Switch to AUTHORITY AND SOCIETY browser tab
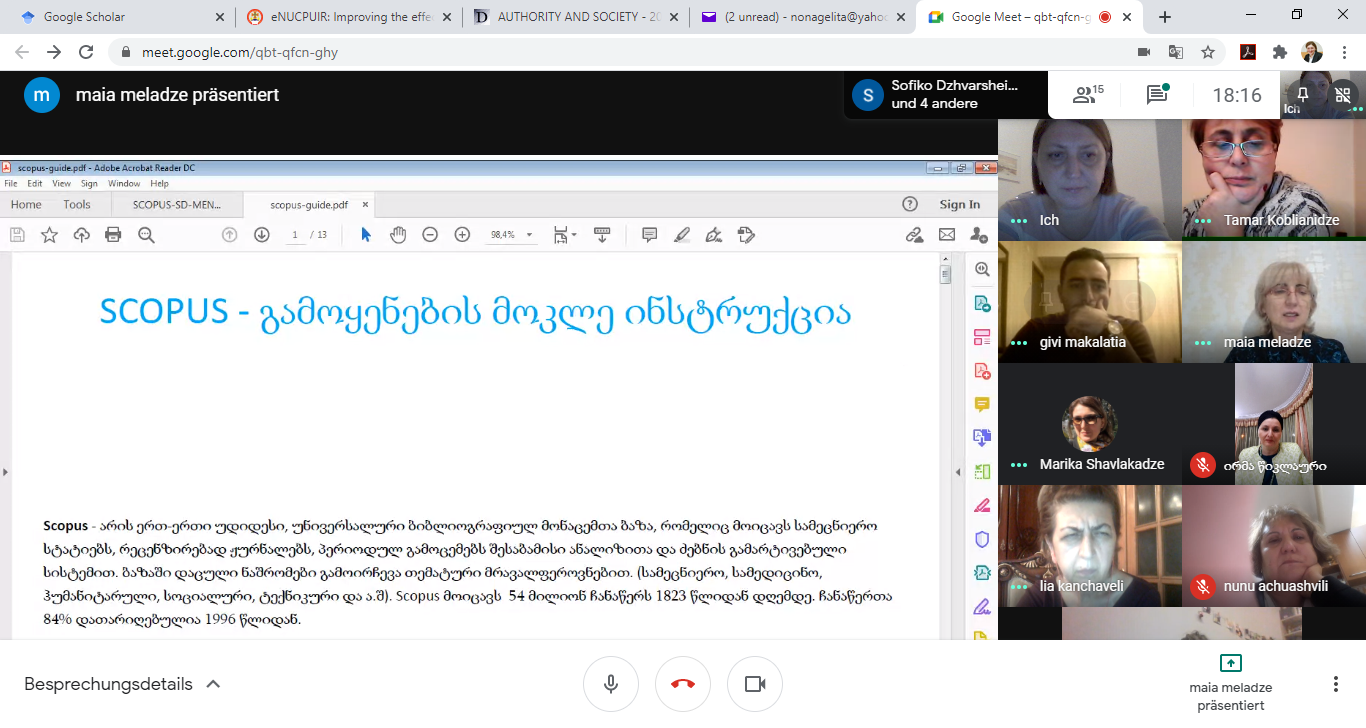Image resolution: width=1366 pixels, height=728 pixels. tap(577, 17)
